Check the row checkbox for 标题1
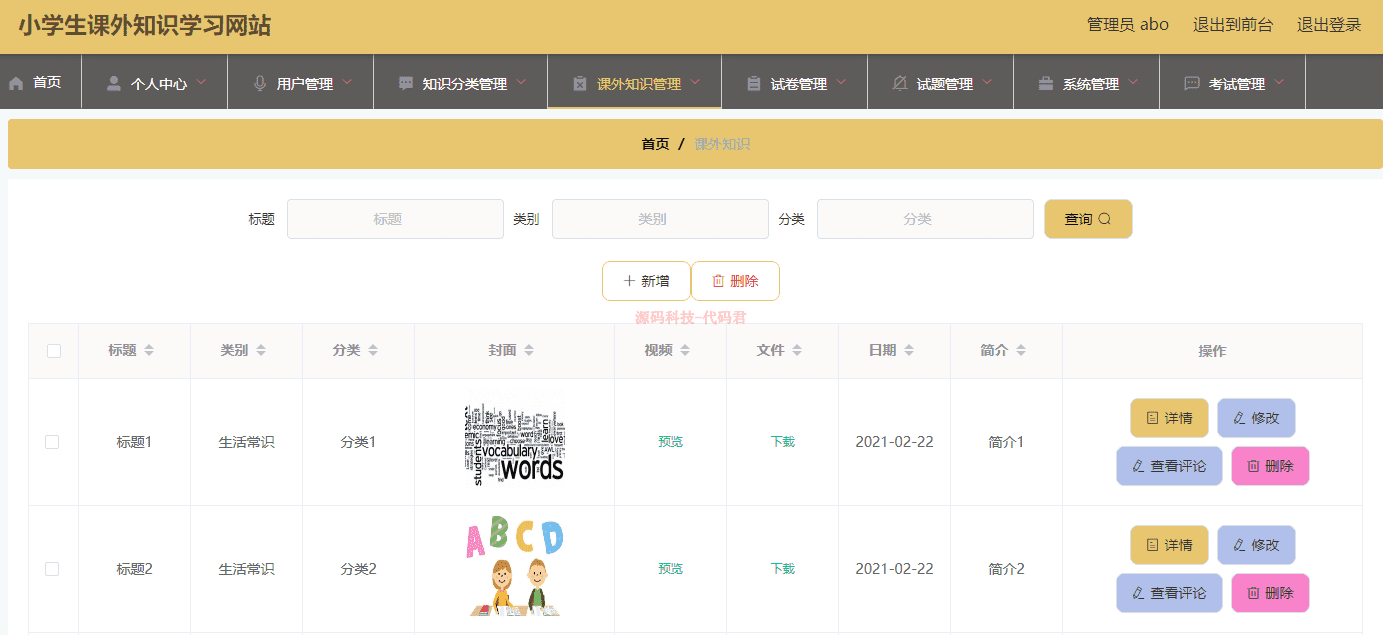 click(52, 442)
